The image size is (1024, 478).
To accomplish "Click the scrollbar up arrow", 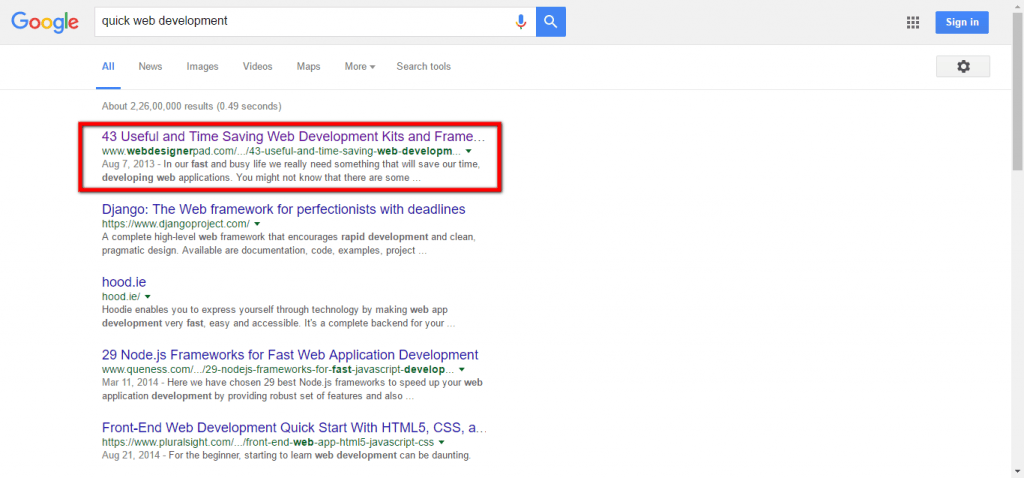I will [1018, 5].
